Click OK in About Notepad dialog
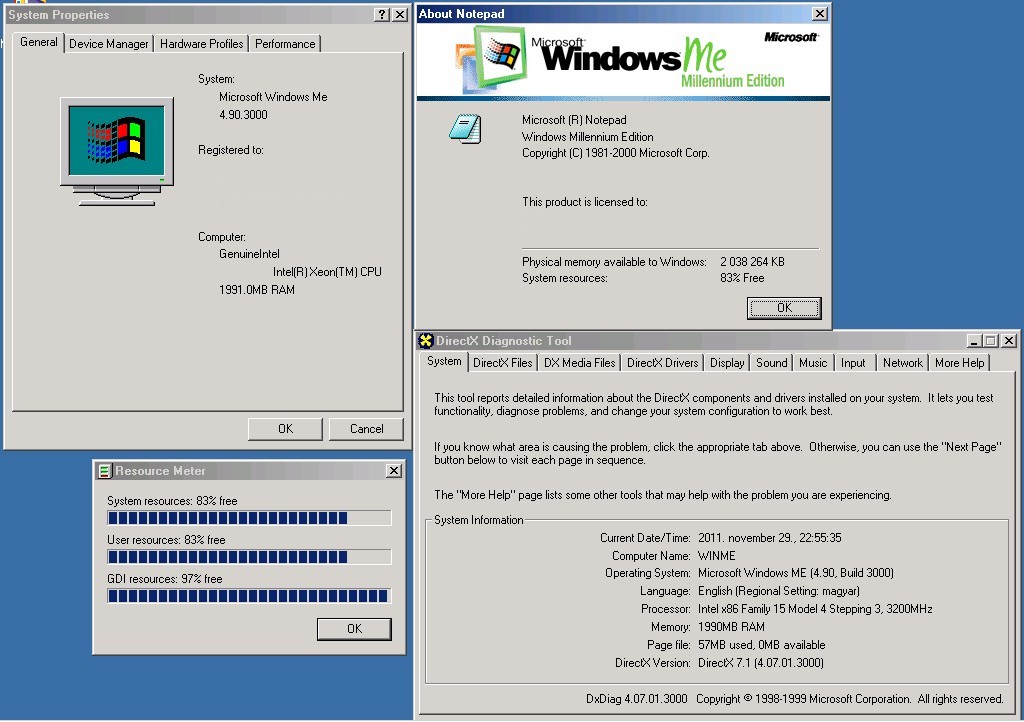The height and width of the screenshot is (722, 1024). pos(784,308)
